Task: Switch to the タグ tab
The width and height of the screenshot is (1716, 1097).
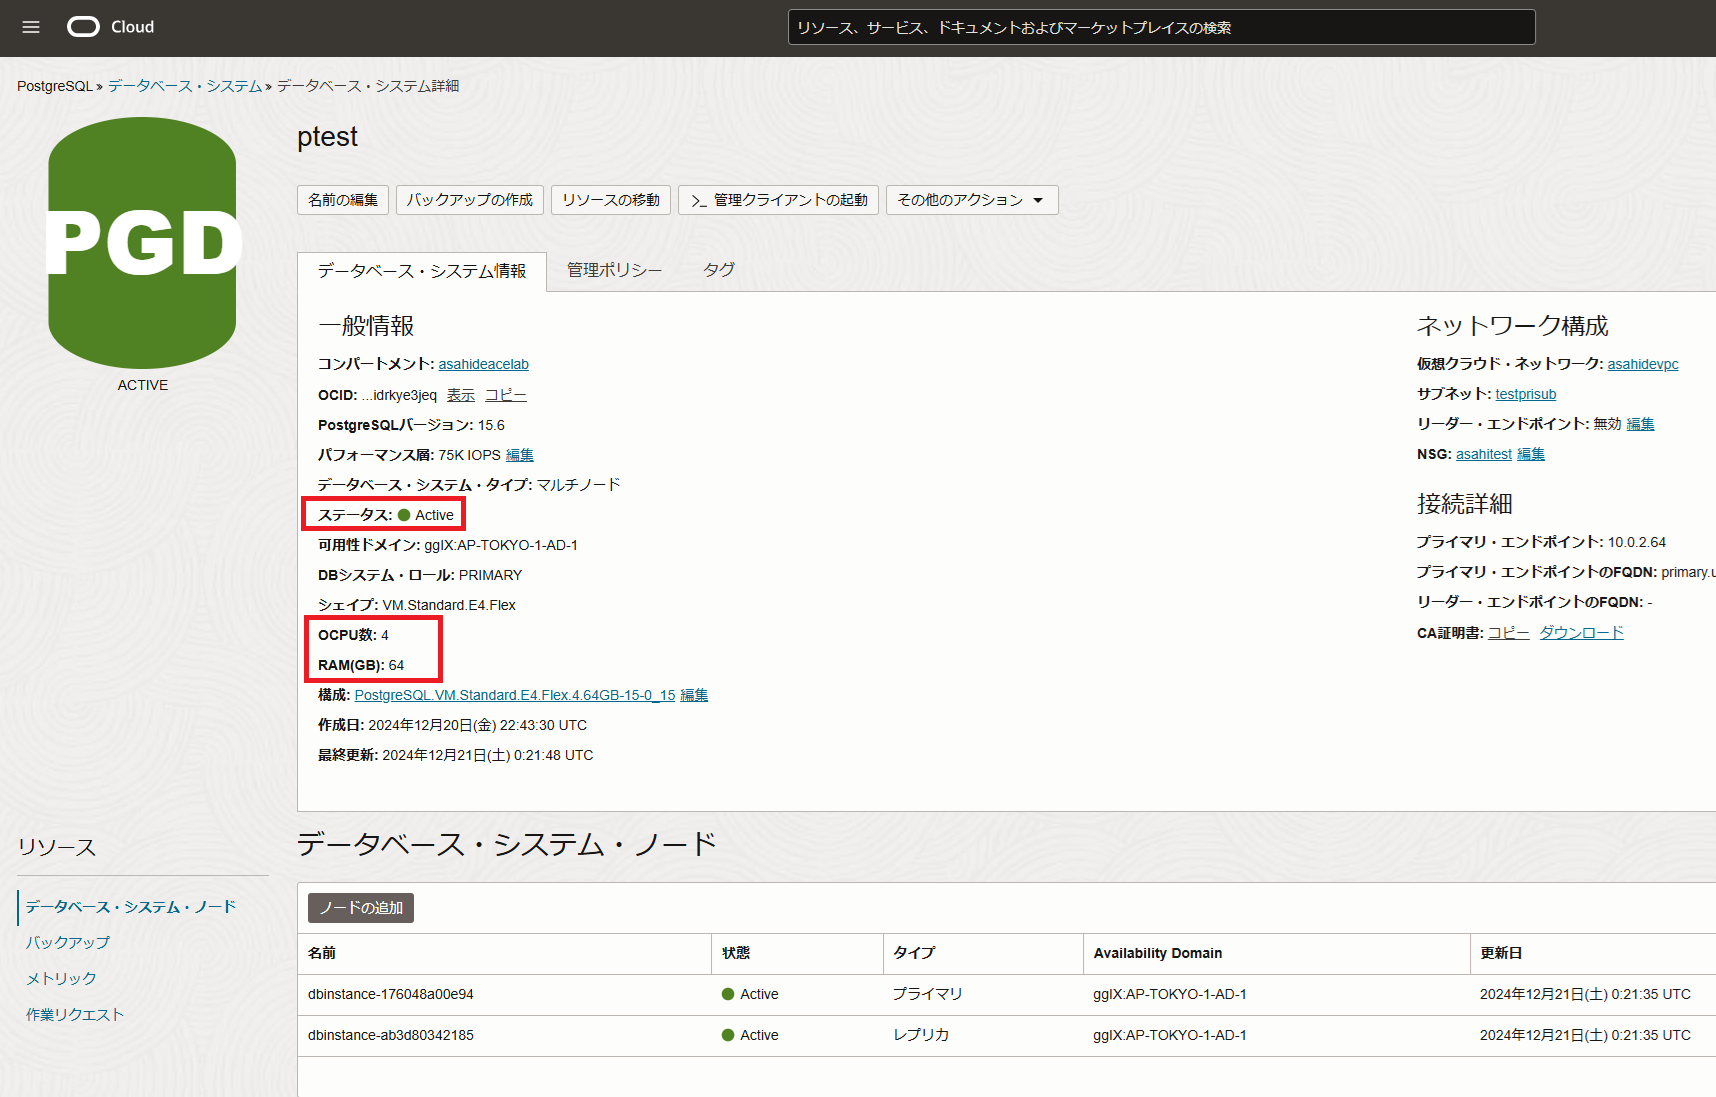Action: [719, 270]
